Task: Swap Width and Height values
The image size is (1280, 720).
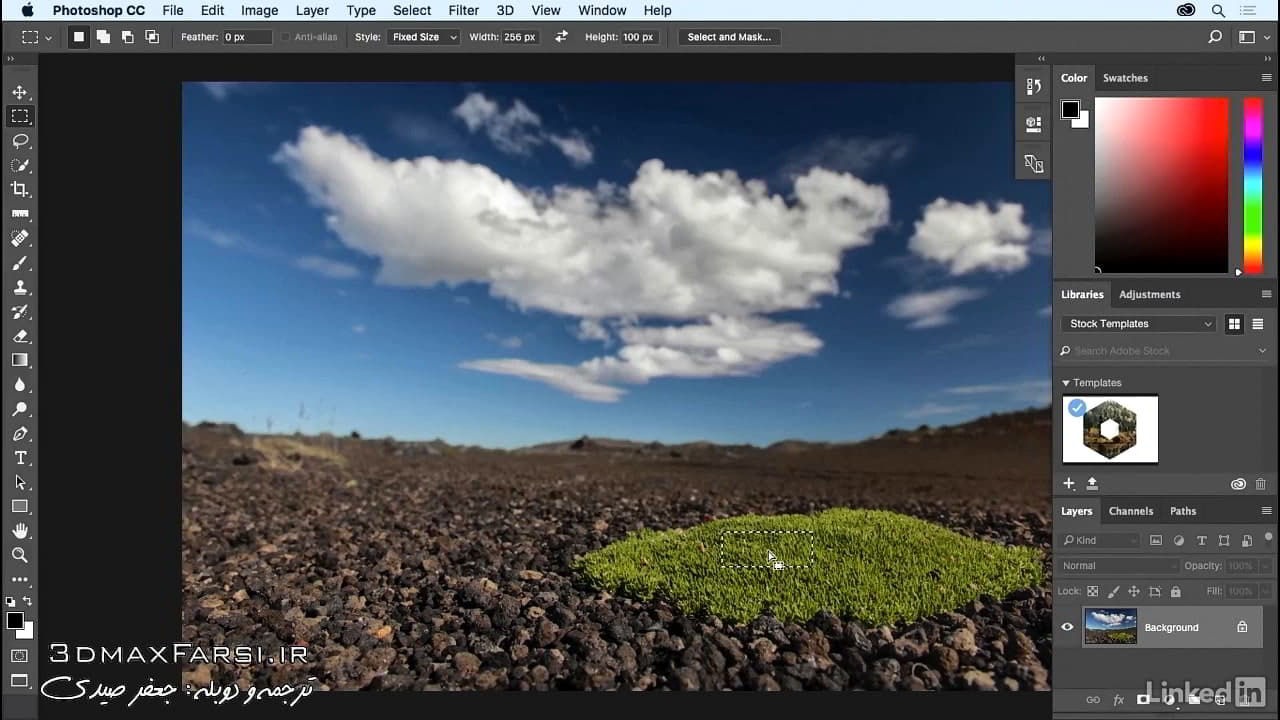Action: (561, 37)
